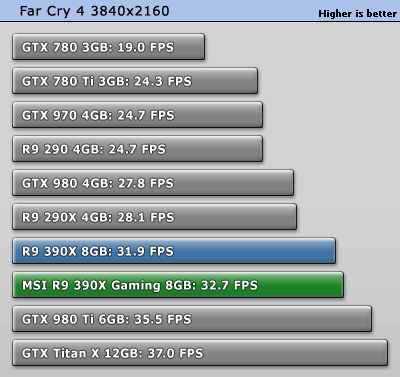Click the "Higher is better" label
400x377 pixels.
tap(358, 14)
